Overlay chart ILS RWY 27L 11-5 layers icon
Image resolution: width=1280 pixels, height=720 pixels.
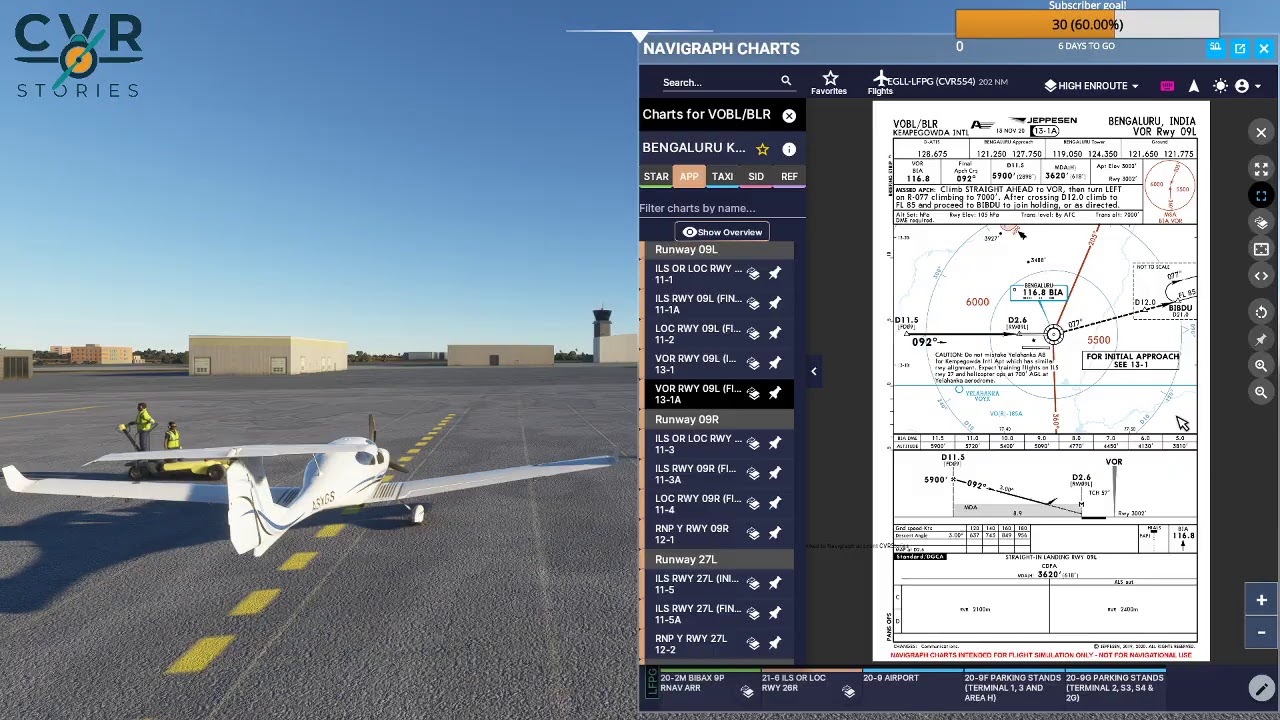(x=753, y=584)
